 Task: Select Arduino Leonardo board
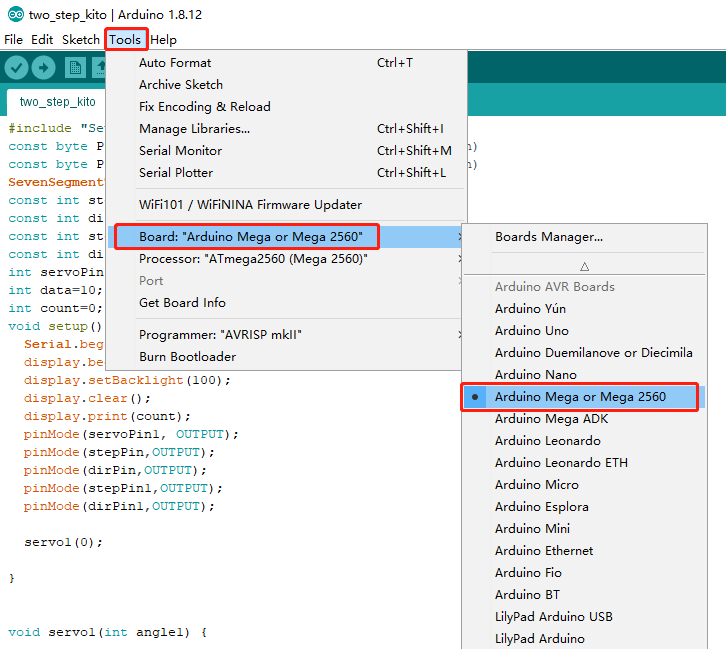pyautogui.click(x=584, y=441)
